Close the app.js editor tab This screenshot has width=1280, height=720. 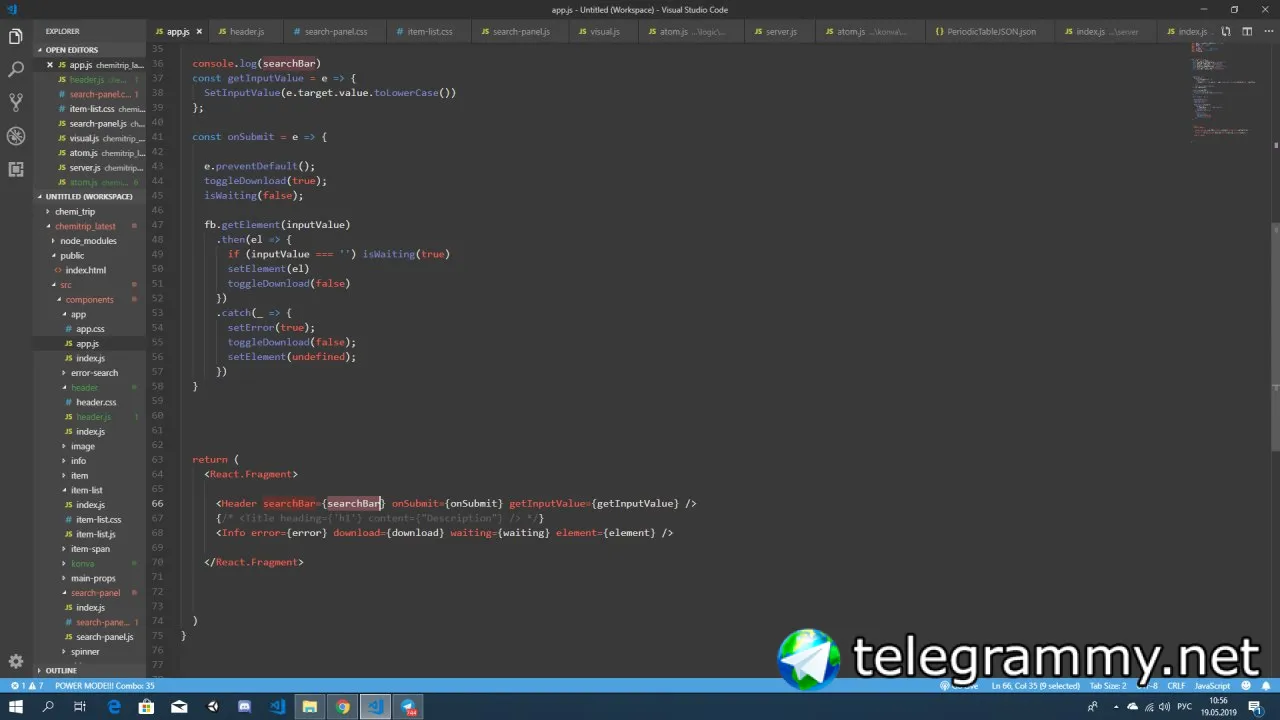199,32
